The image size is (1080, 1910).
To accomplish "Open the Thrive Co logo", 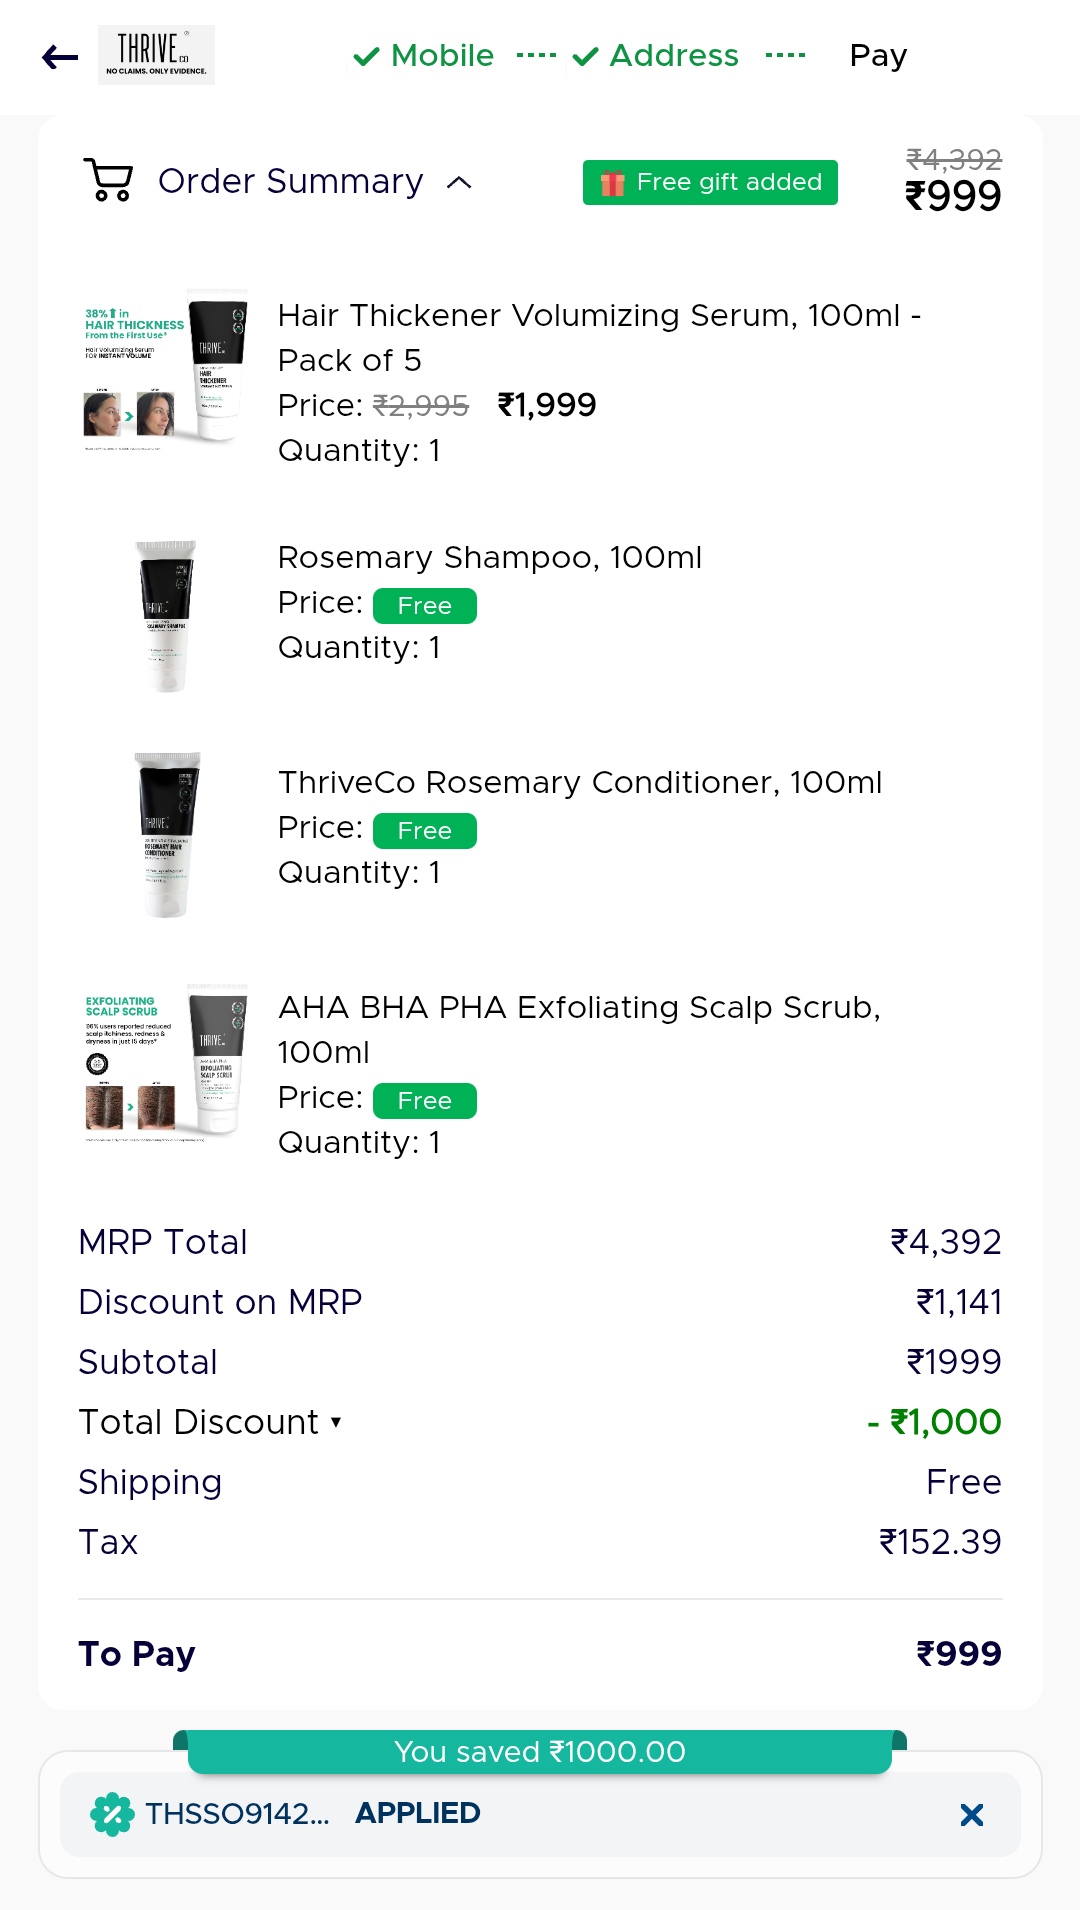I will coord(156,55).
